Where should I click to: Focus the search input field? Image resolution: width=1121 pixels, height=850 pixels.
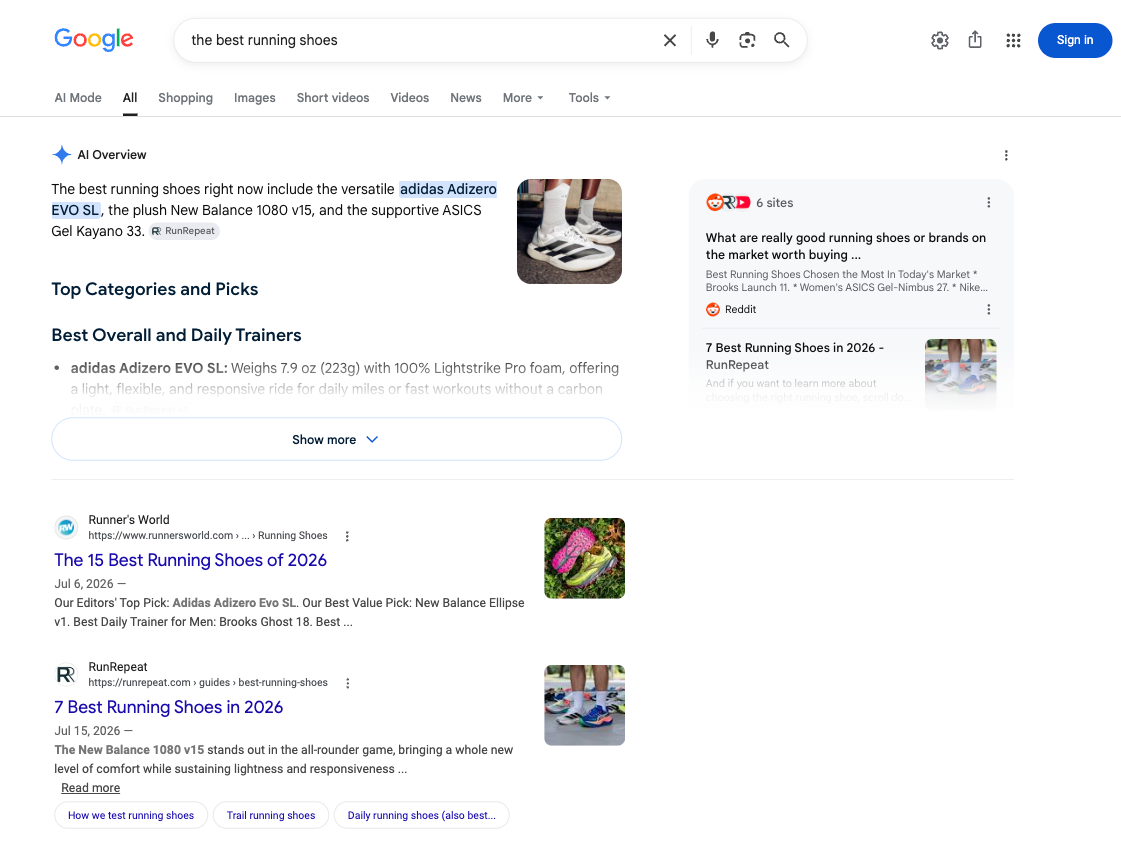pyautogui.click(x=422, y=40)
